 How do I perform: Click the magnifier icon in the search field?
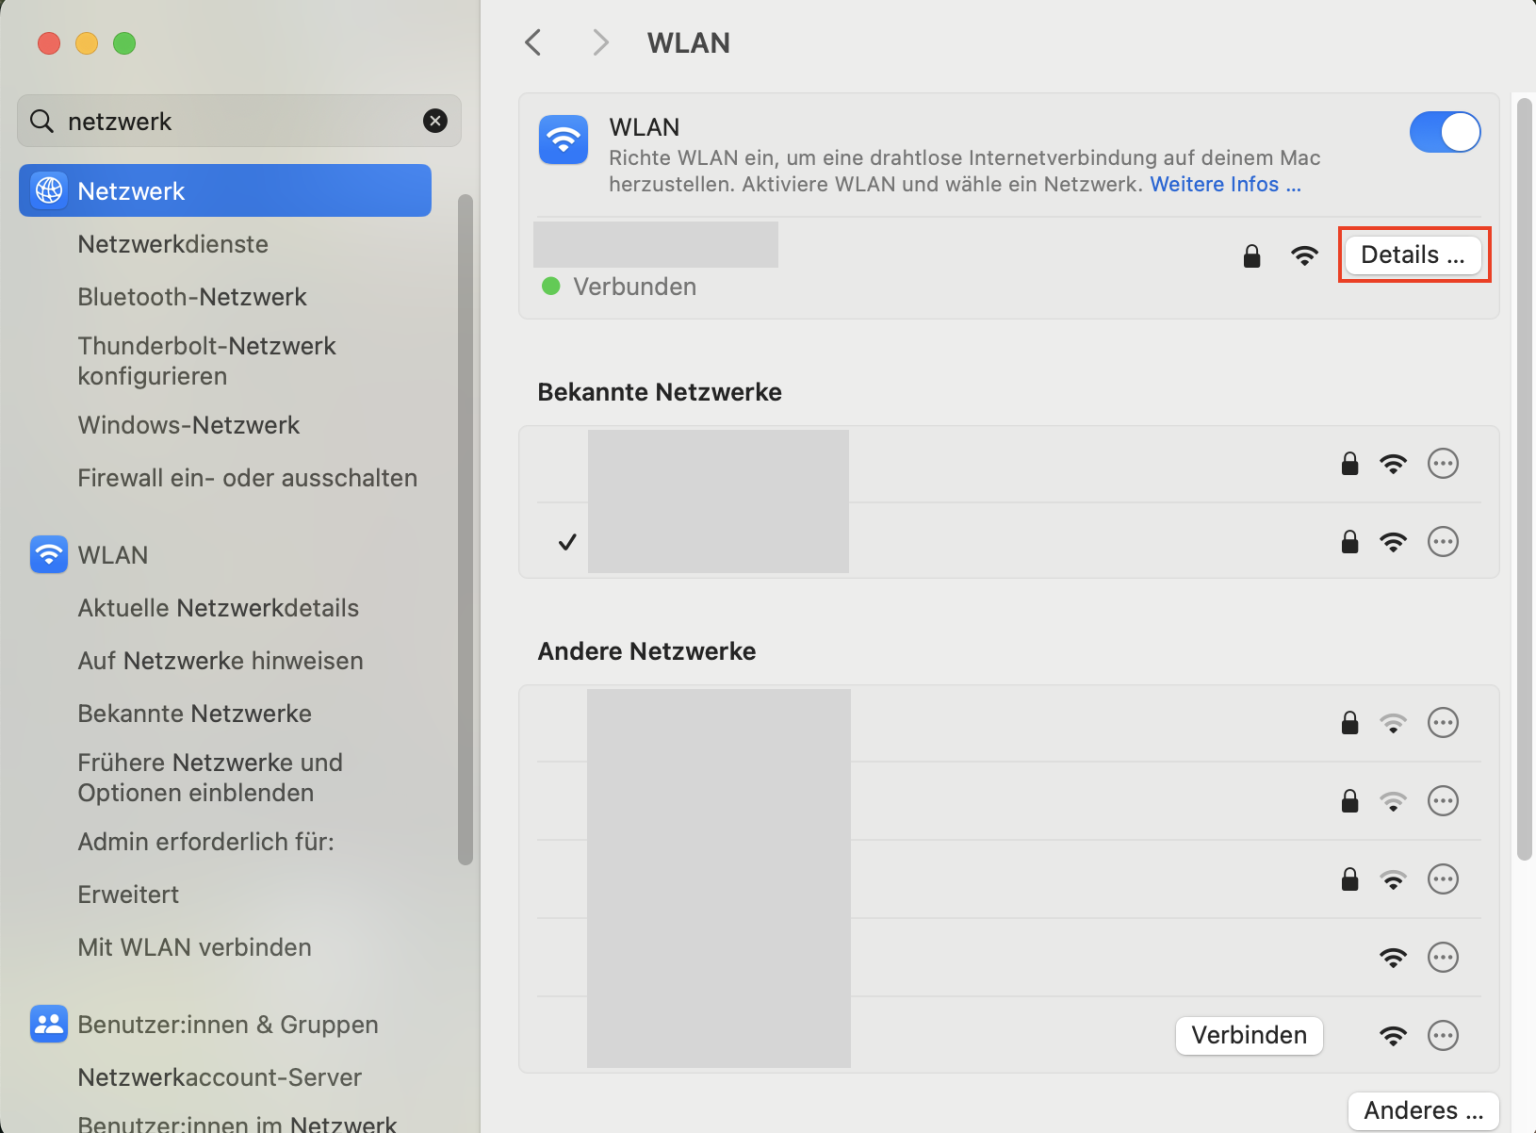point(42,120)
